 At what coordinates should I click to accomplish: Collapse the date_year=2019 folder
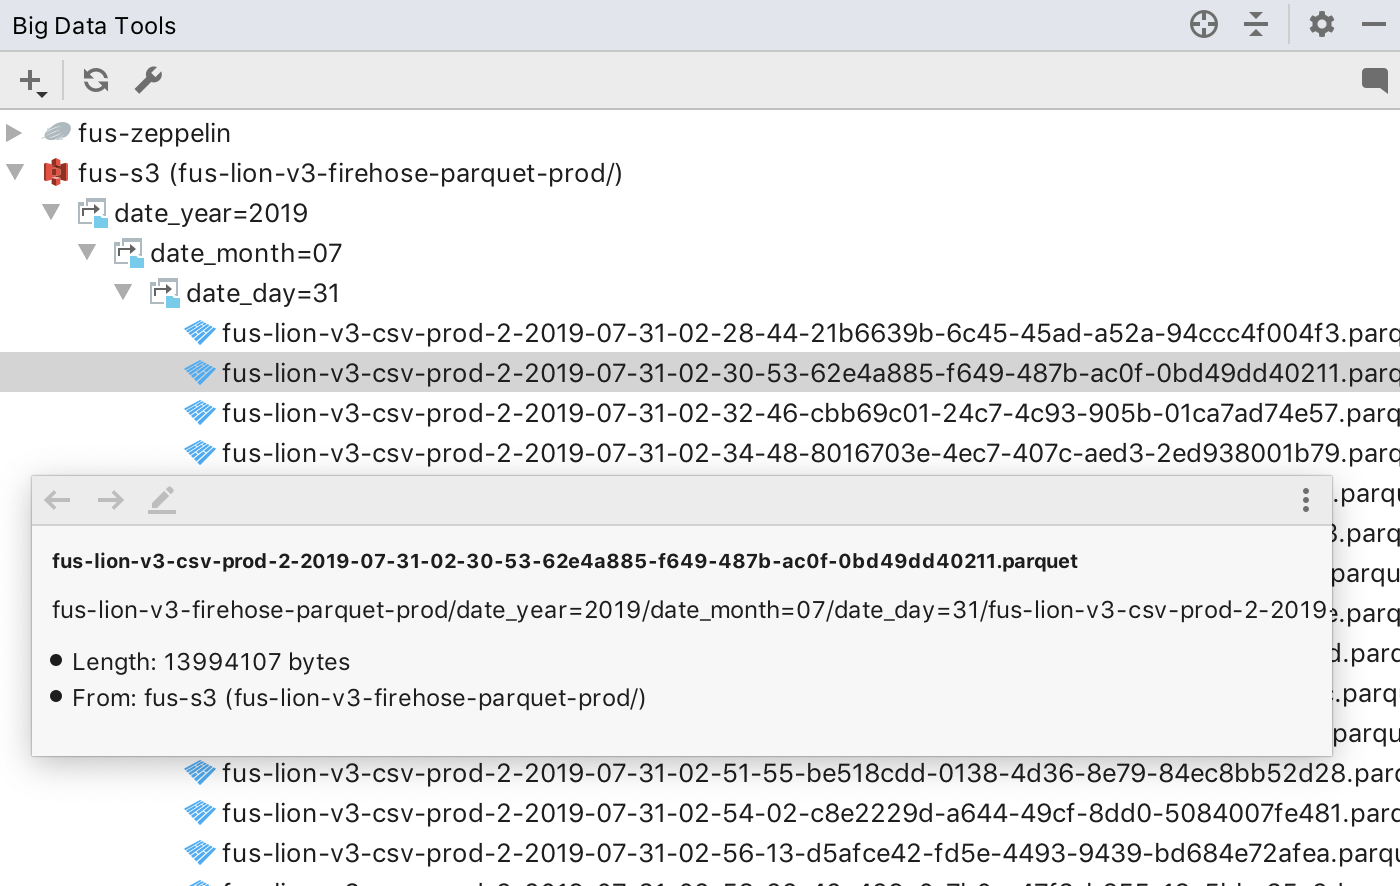click(x=51, y=212)
